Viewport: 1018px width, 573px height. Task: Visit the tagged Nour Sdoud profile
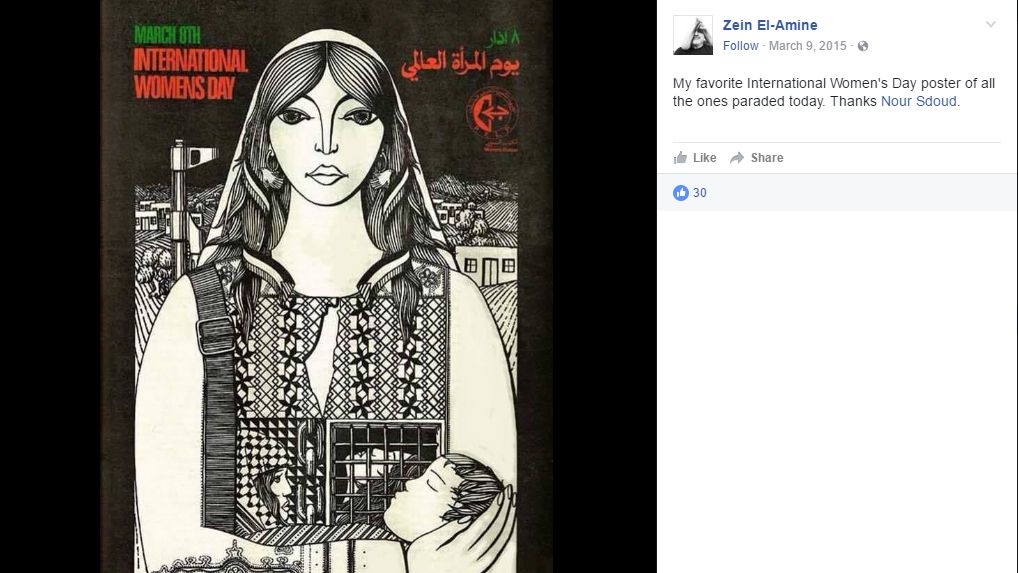[918, 101]
